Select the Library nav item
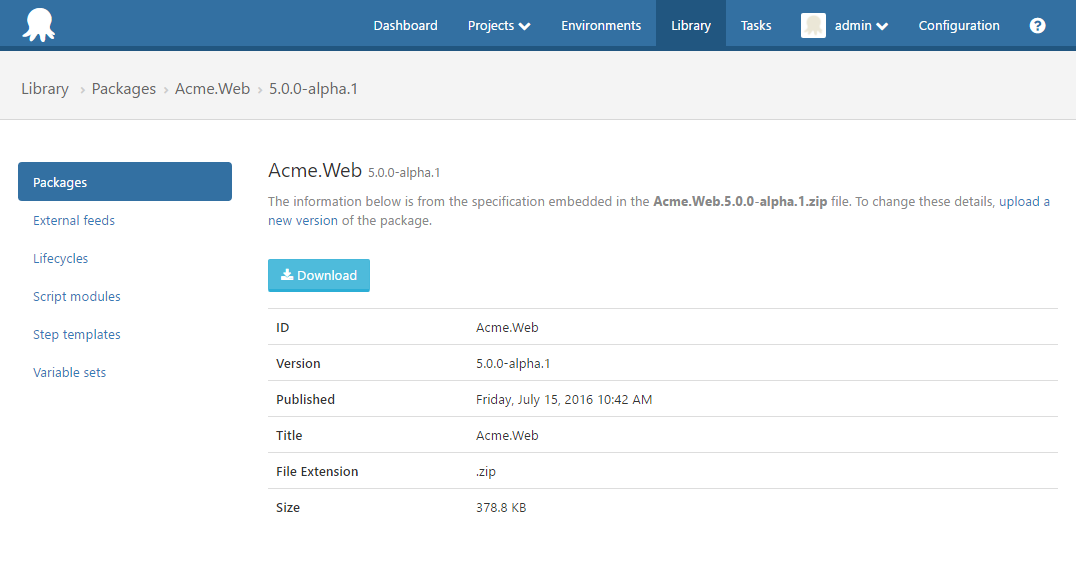This screenshot has width=1076, height=564. tap(691, 25)
